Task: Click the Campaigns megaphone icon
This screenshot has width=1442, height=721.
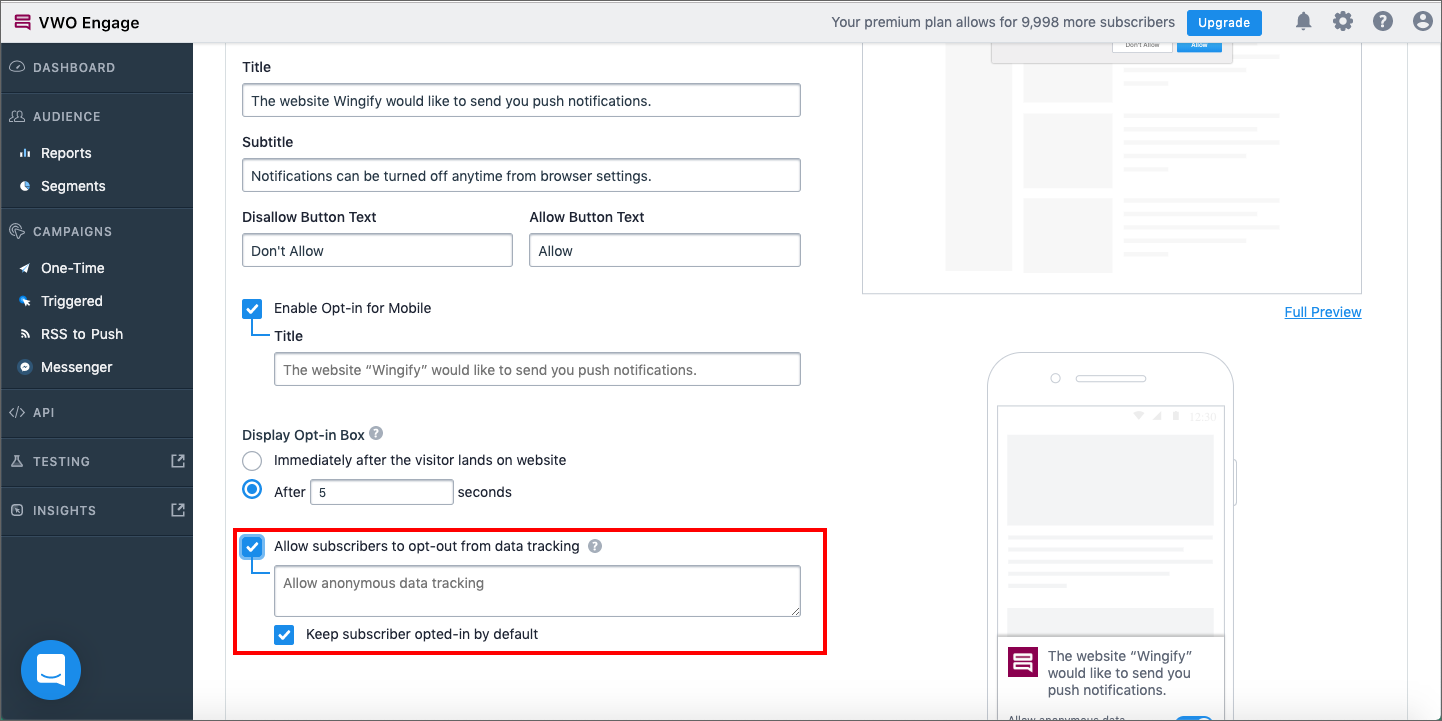Action: tap(17, 231)
